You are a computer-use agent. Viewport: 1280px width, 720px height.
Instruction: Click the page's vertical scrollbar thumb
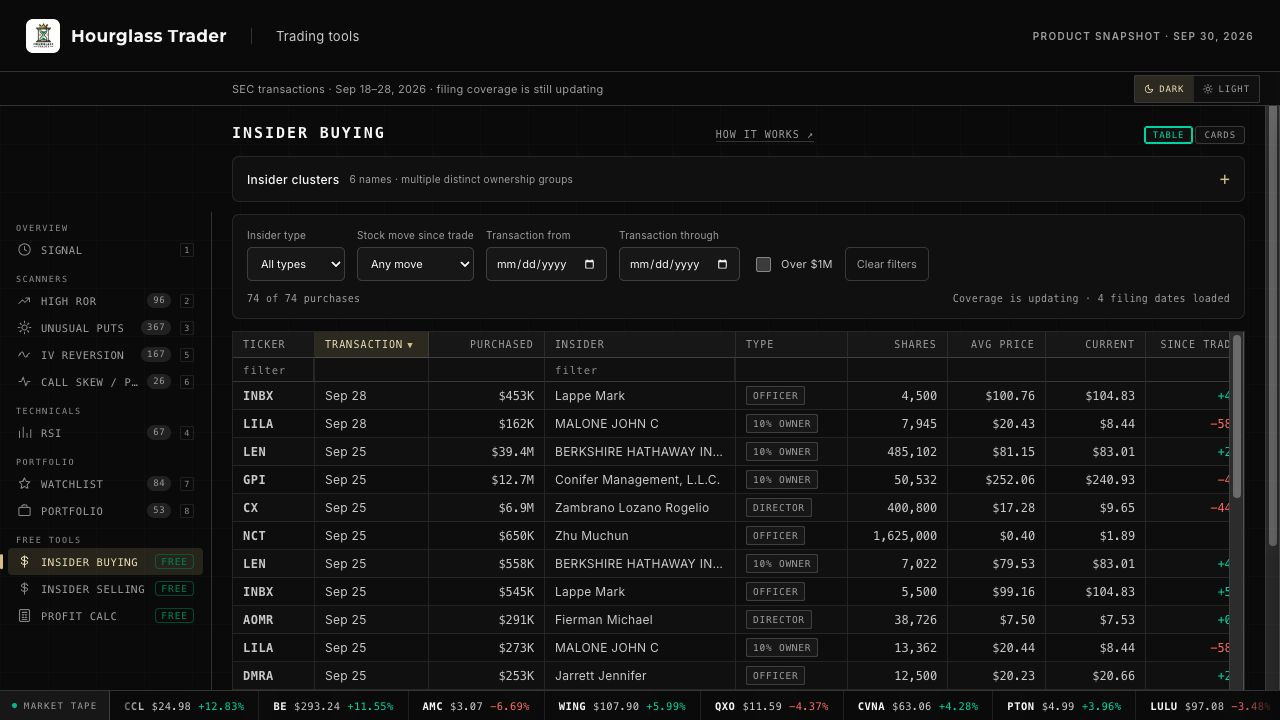click(1273, 326)
